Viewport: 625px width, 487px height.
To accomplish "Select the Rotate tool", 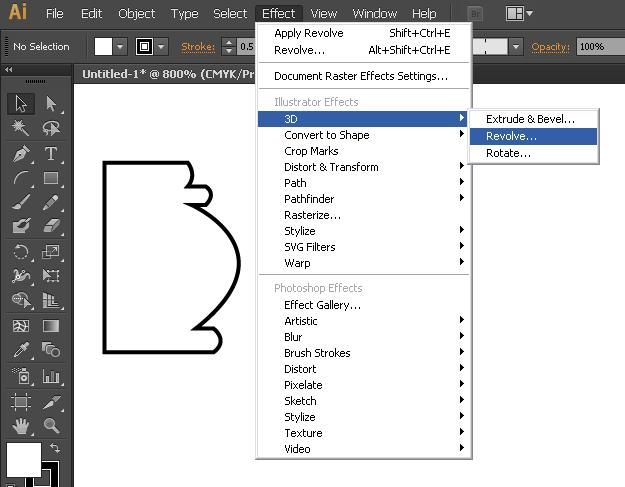I will (x=21, y=252).
